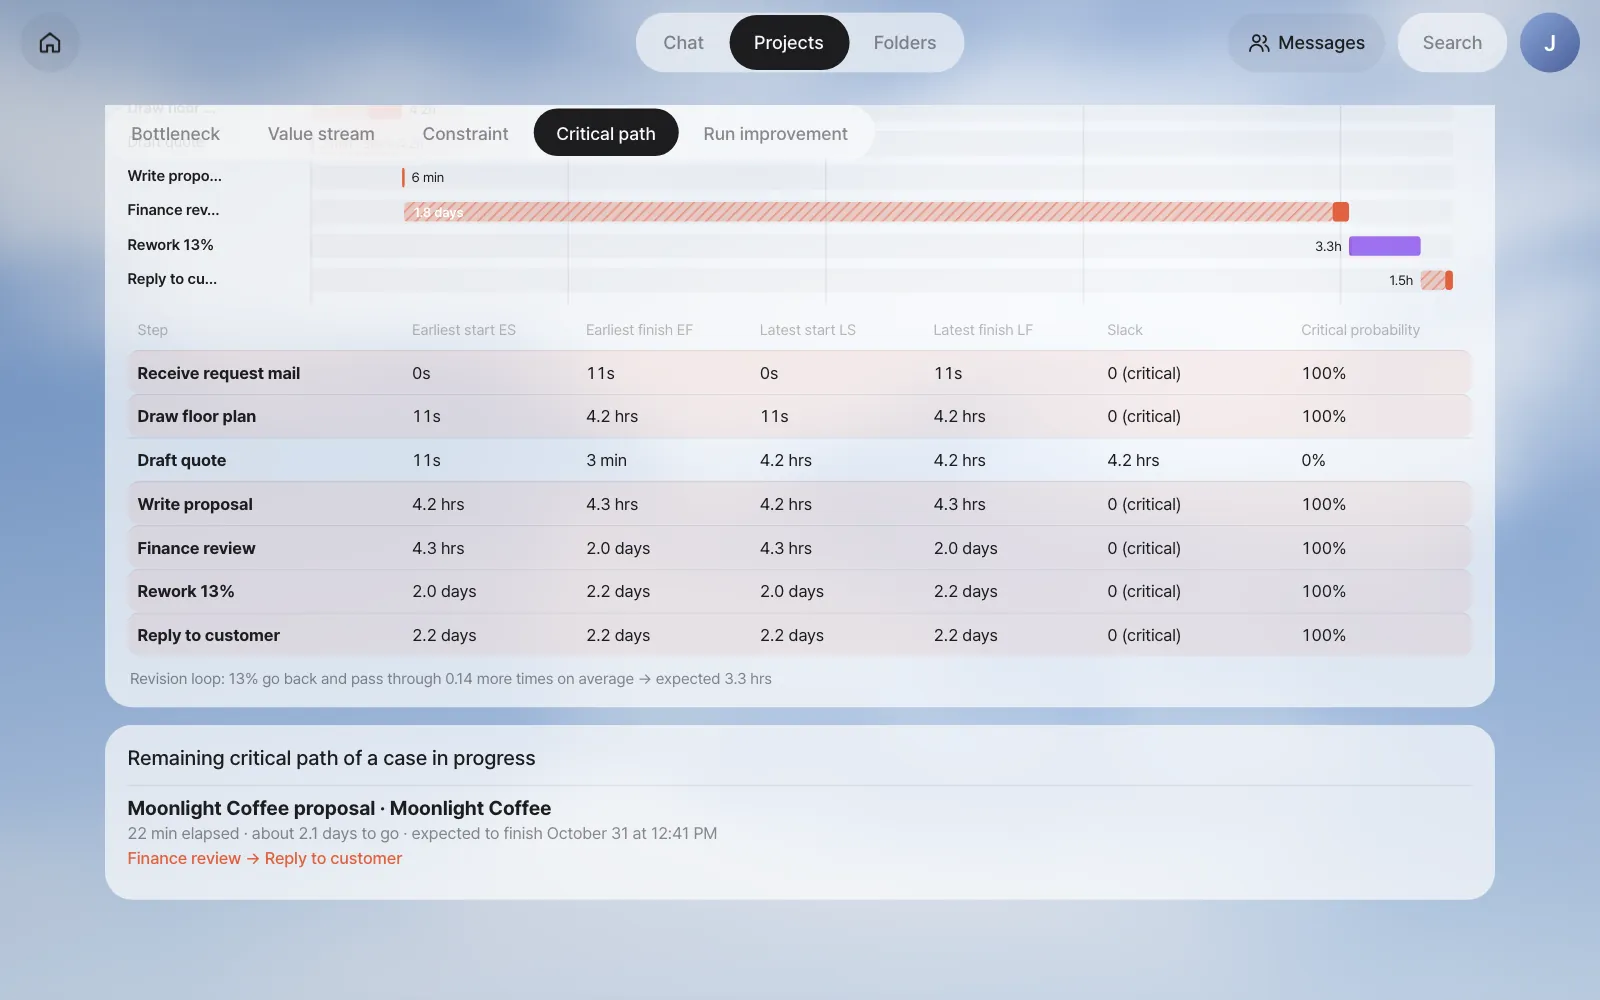Viewport: 1600px width, 1000px height.
Task: Select the Rework 13% table row
Action: tap(799, 591)
